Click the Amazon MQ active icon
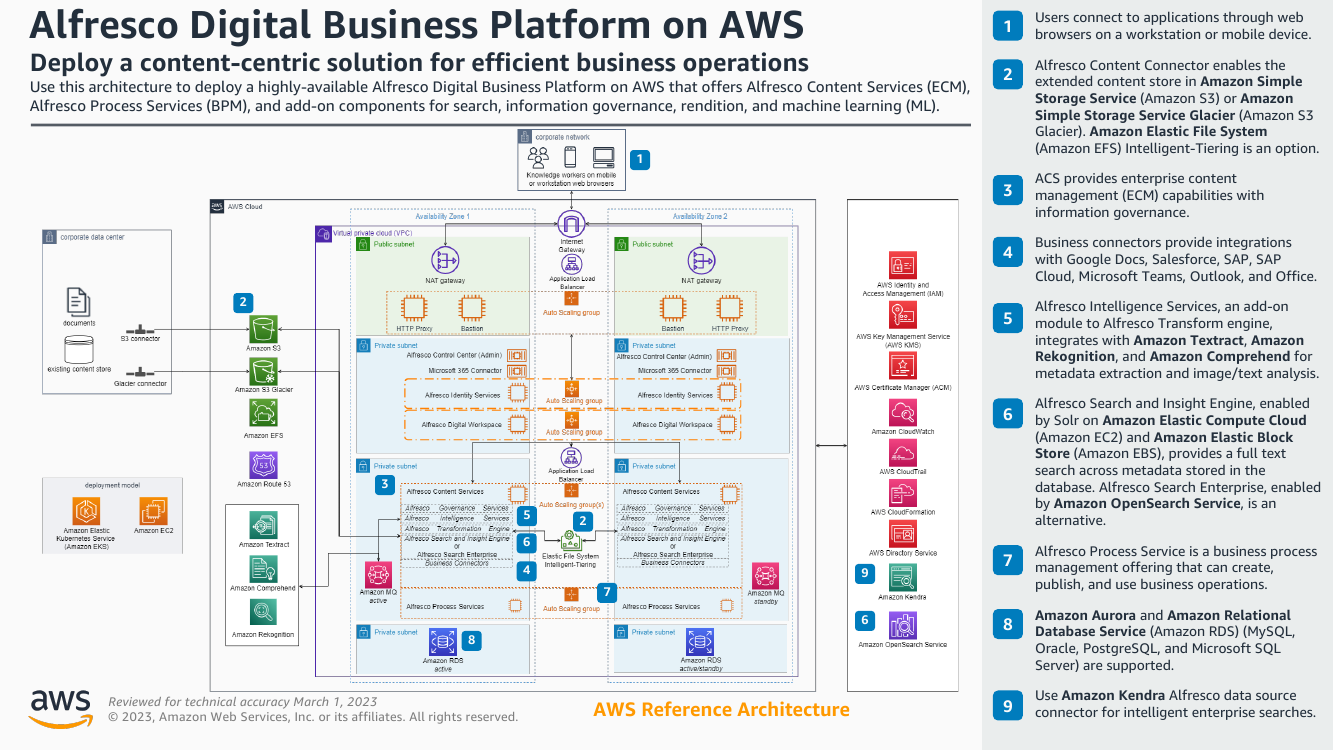This screenshot has width=1334, height=750. point(377,574)
